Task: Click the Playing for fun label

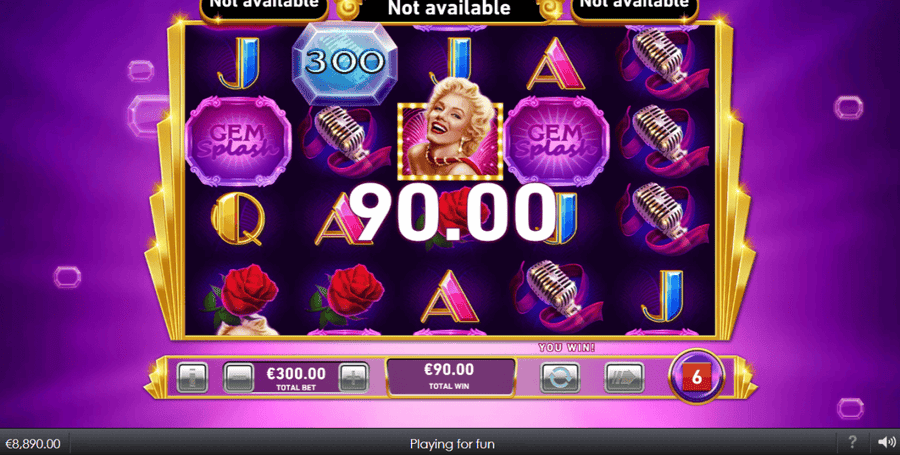Action: [x=452, y=444]
